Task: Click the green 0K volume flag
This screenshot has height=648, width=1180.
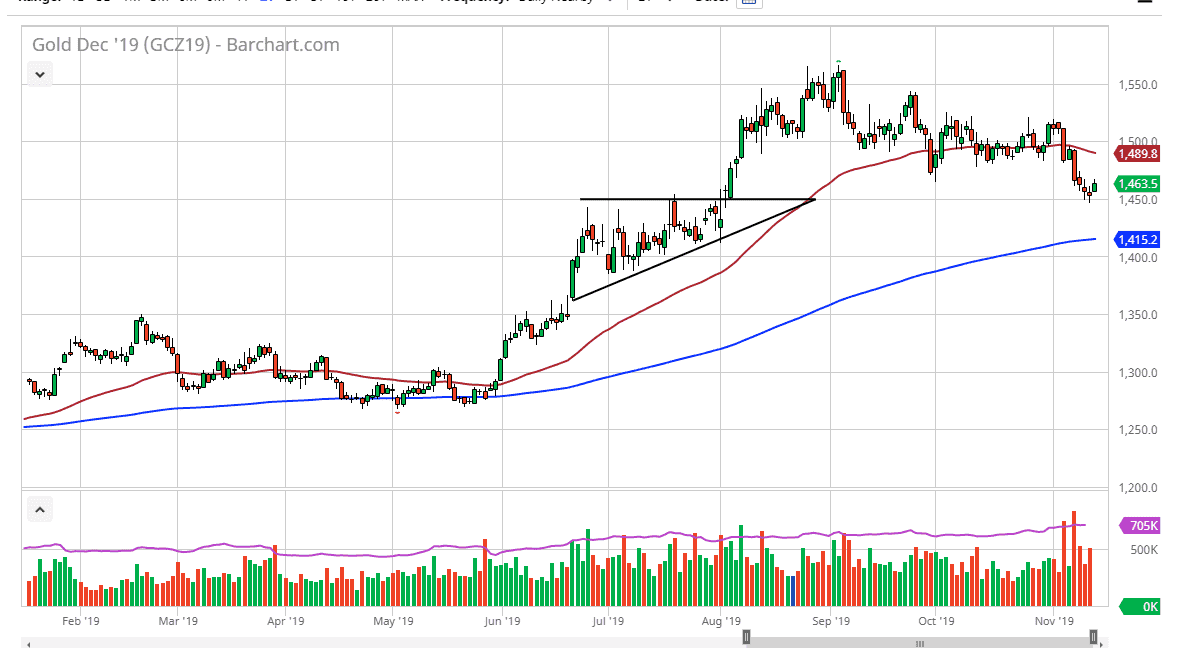Action: click(x=1140, y=605)
